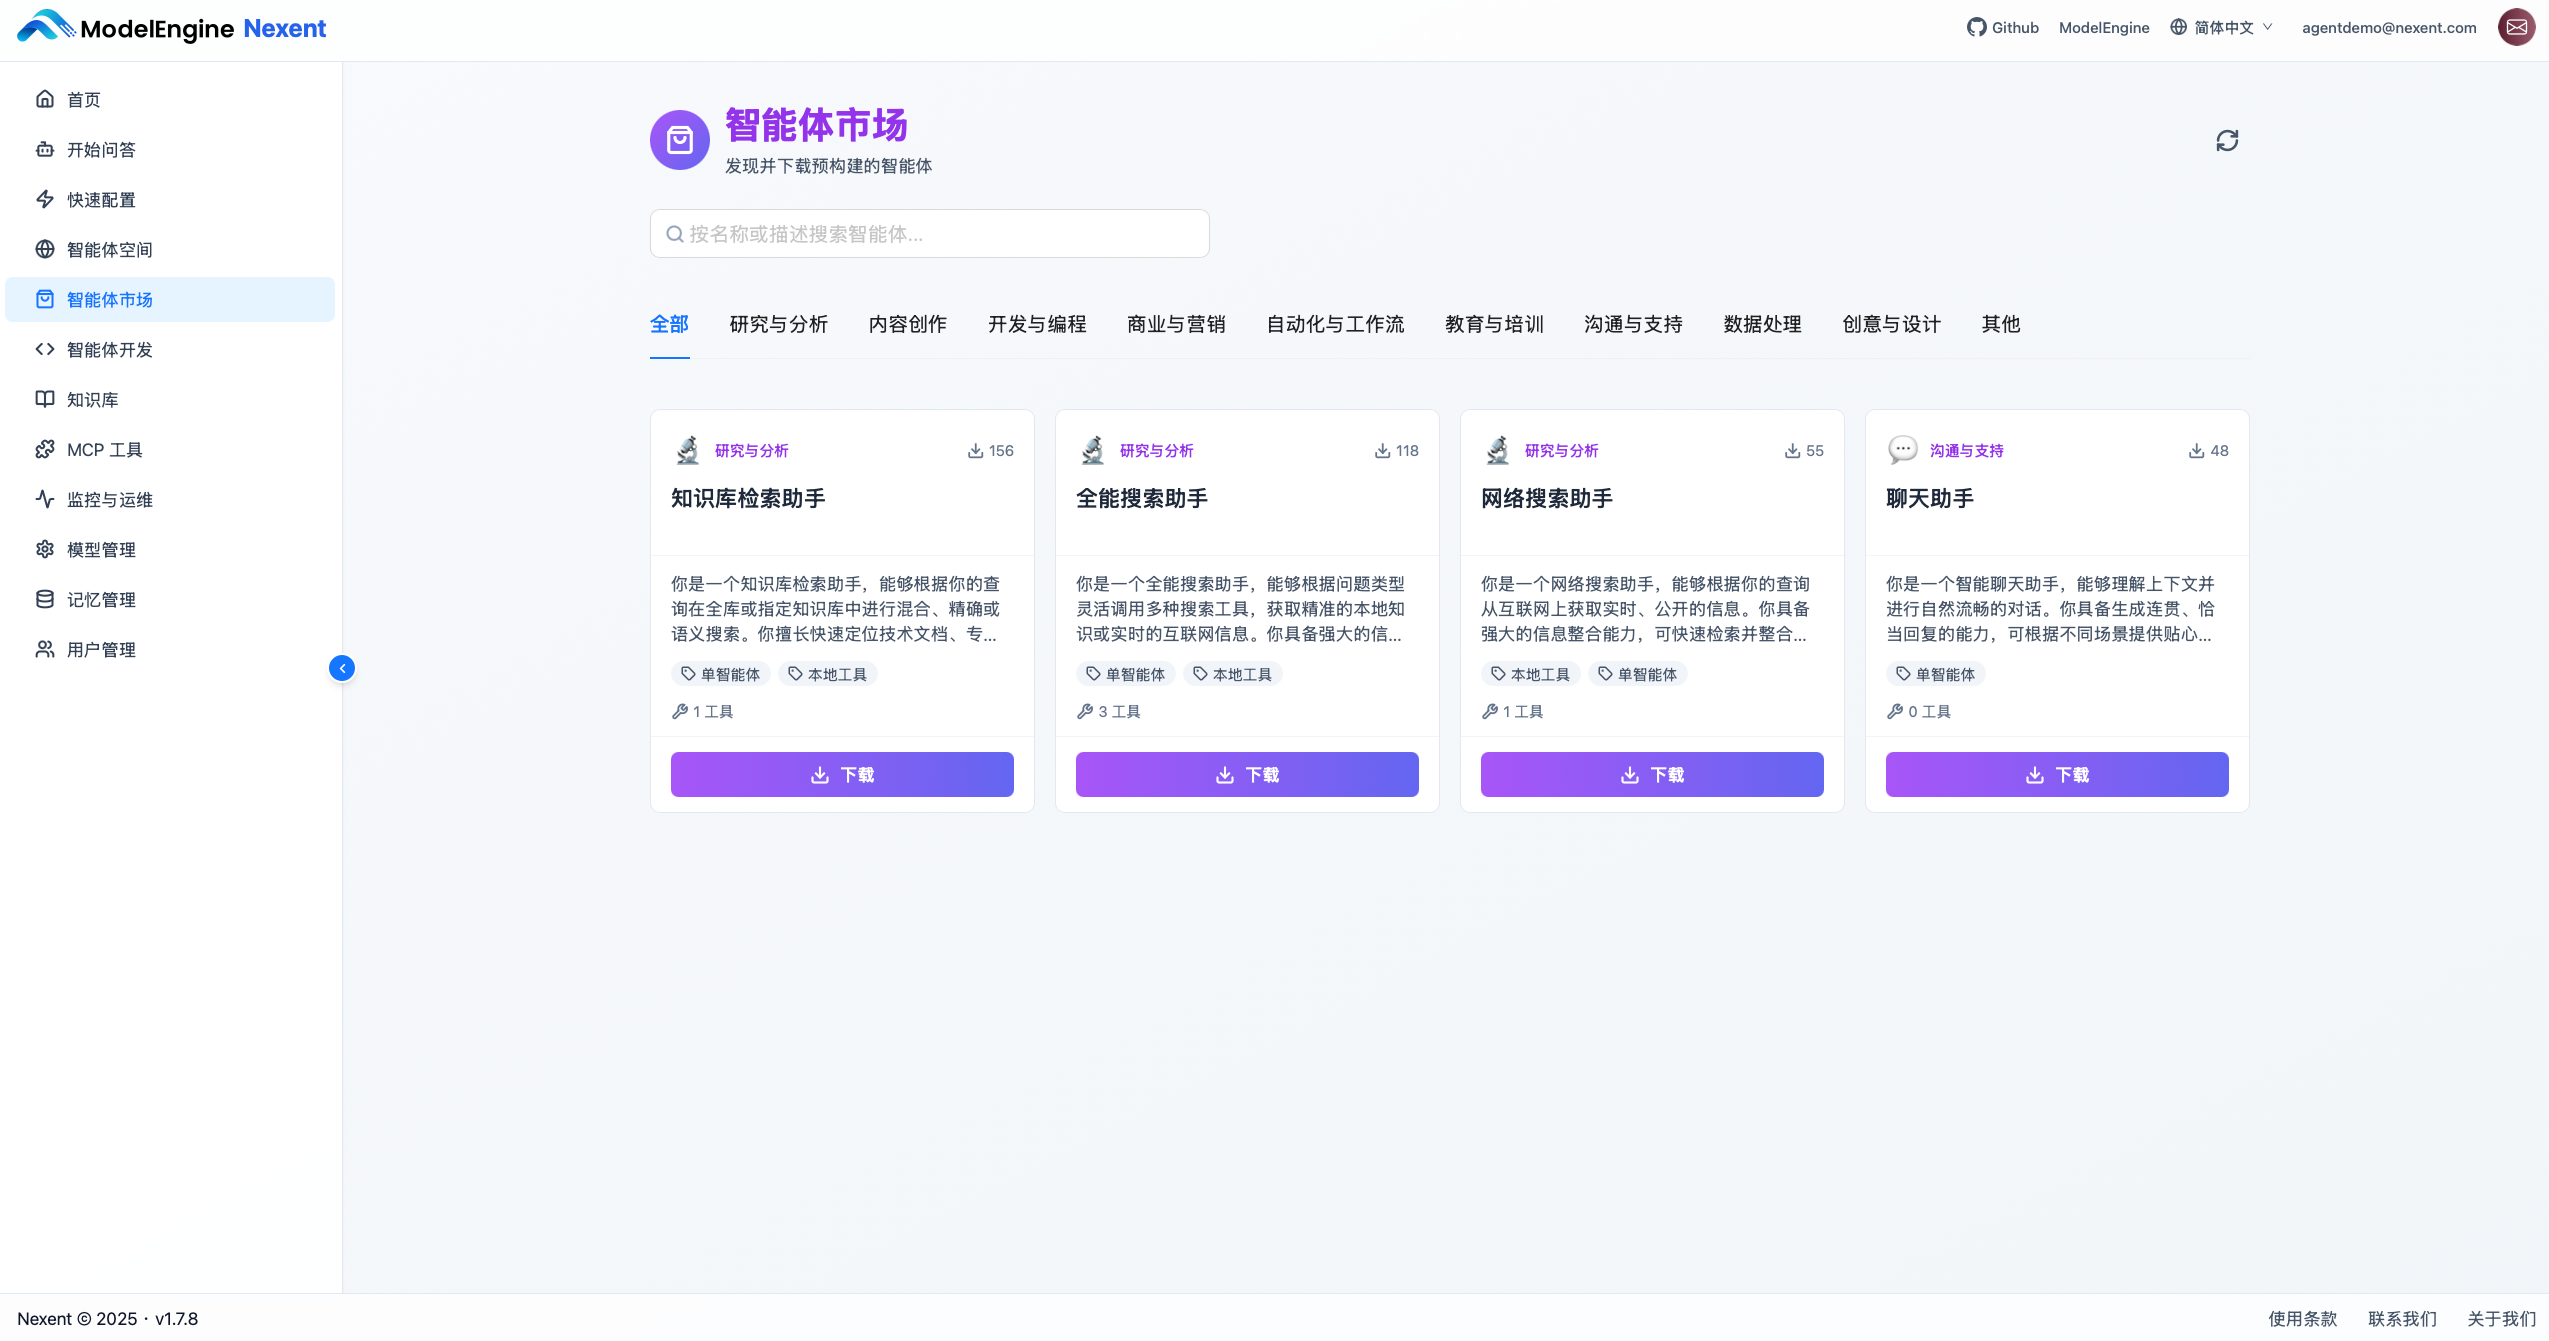Click the refresh icon near the market title
Screen dimensions: 2549x1341
tap(2226, 141)
